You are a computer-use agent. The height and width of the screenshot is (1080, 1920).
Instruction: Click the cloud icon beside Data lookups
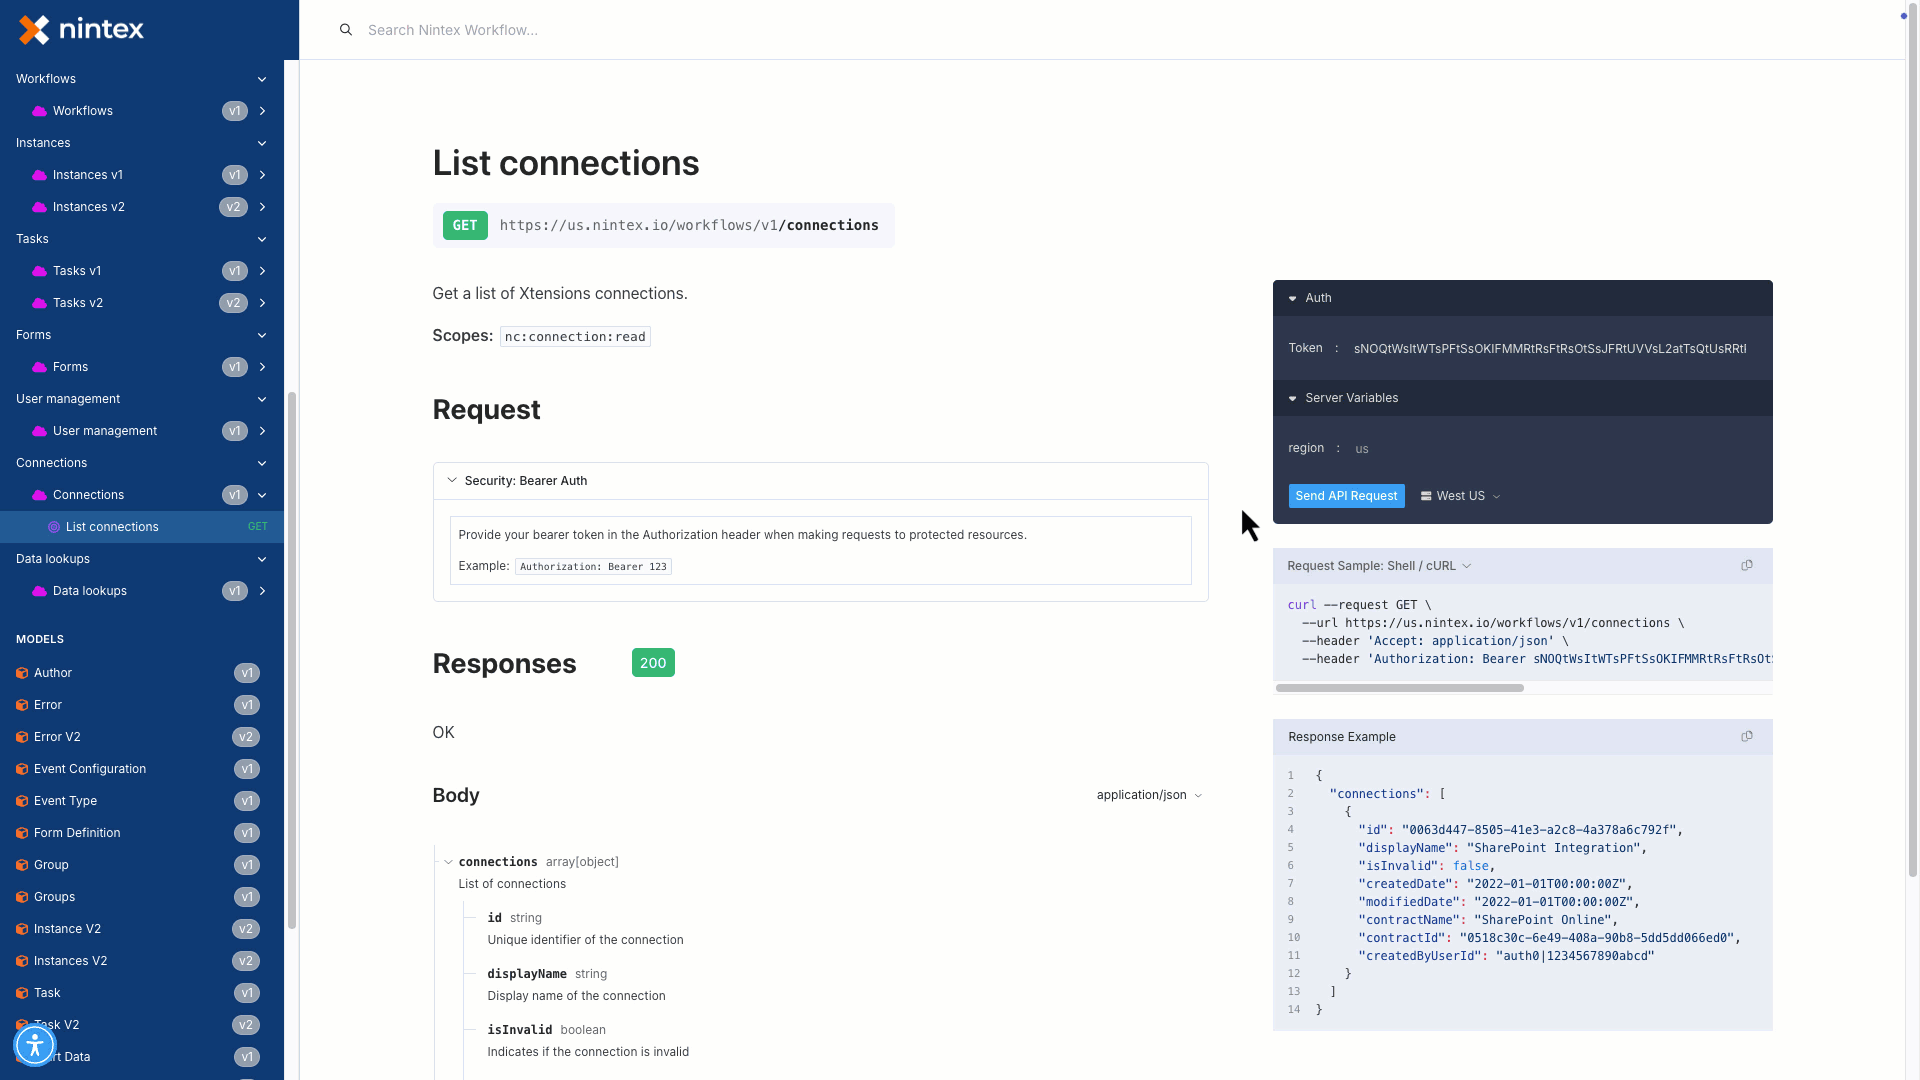(39, 591)
